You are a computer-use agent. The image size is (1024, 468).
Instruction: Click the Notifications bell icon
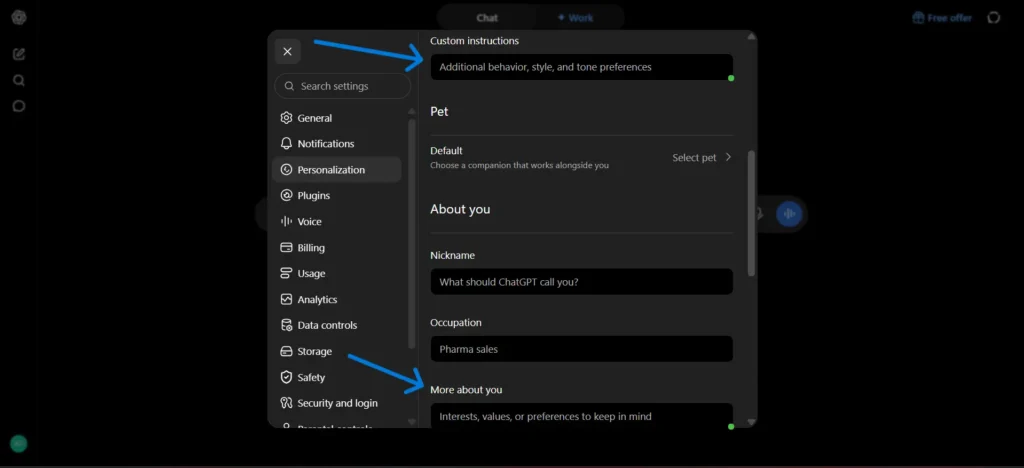pos(286,144)
